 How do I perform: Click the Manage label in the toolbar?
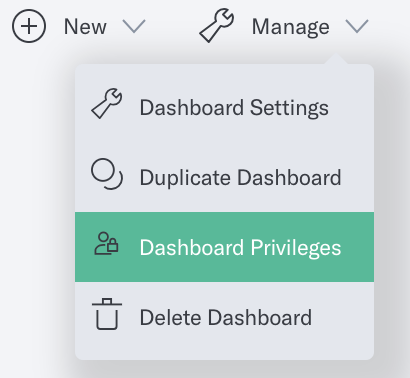pyautogui.click(x=291, y=27)
